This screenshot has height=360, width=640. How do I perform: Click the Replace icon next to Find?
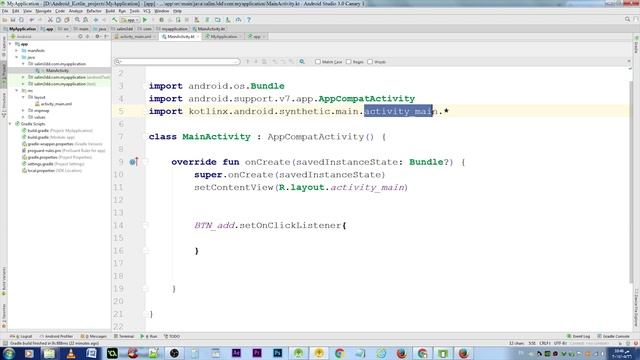[85, 20]
